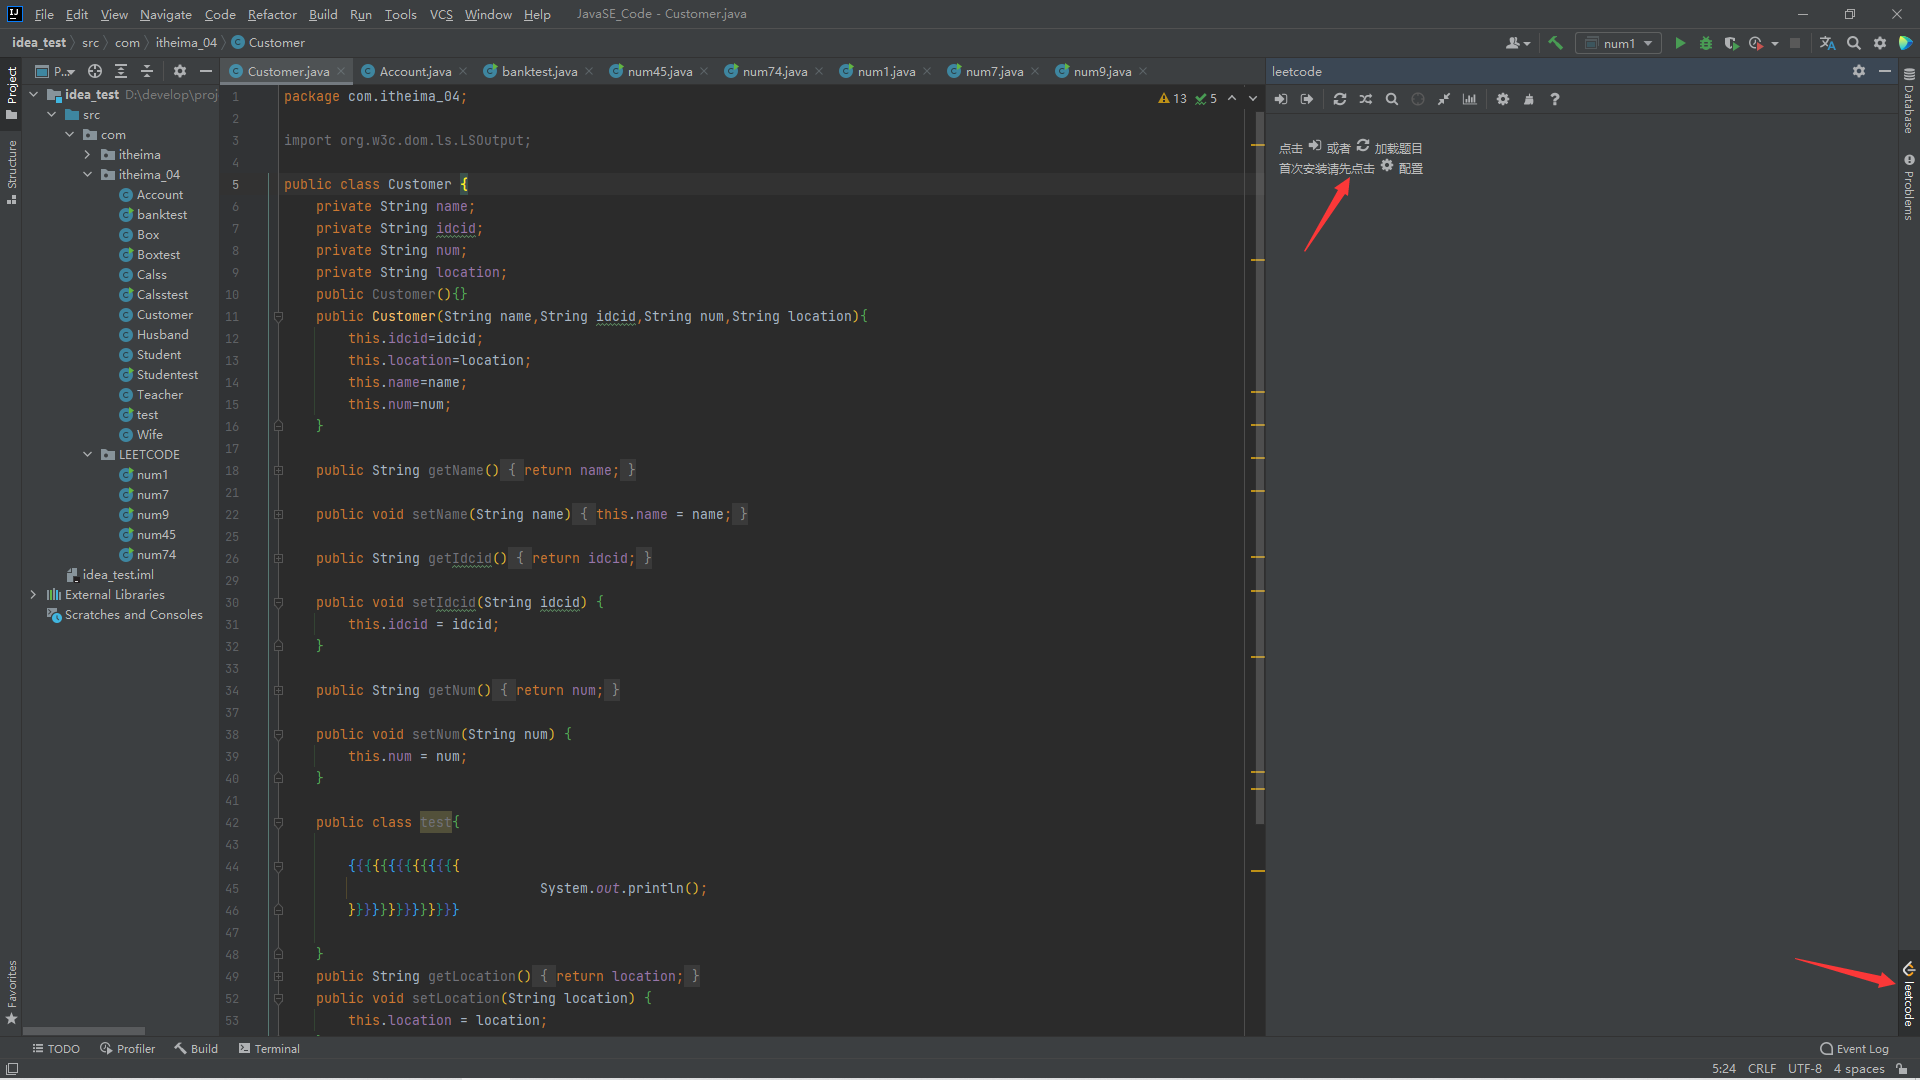
Task: Expand the External Libraries node
Action: [33, 594]
